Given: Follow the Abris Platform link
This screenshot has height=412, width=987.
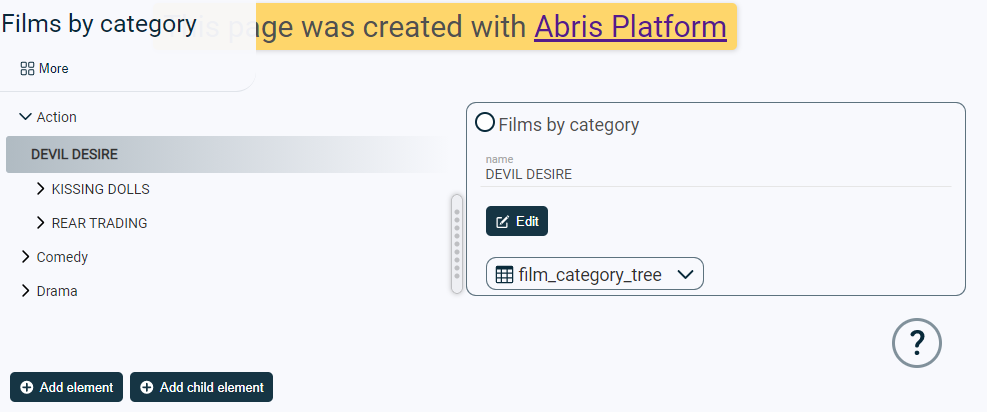Looking at the screenshot, I should 630,27.
